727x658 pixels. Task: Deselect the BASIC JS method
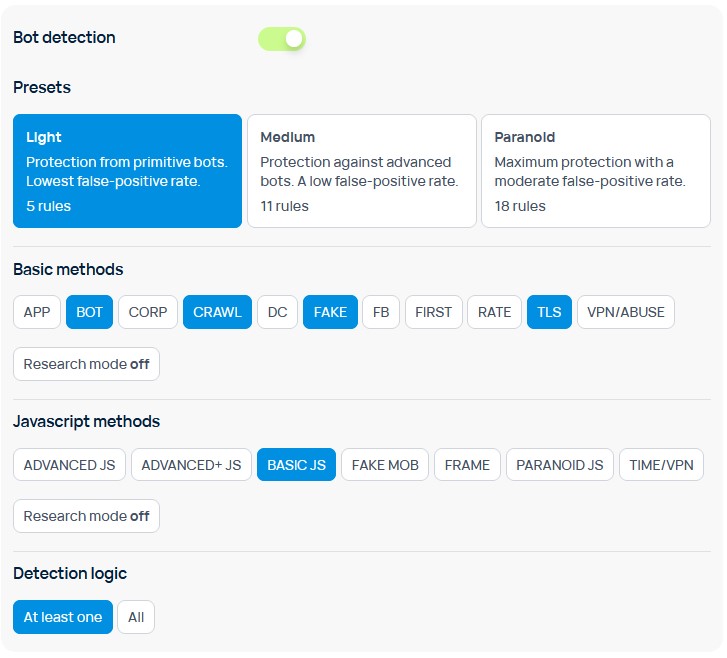pyautogui.click(x=296, y=465)
